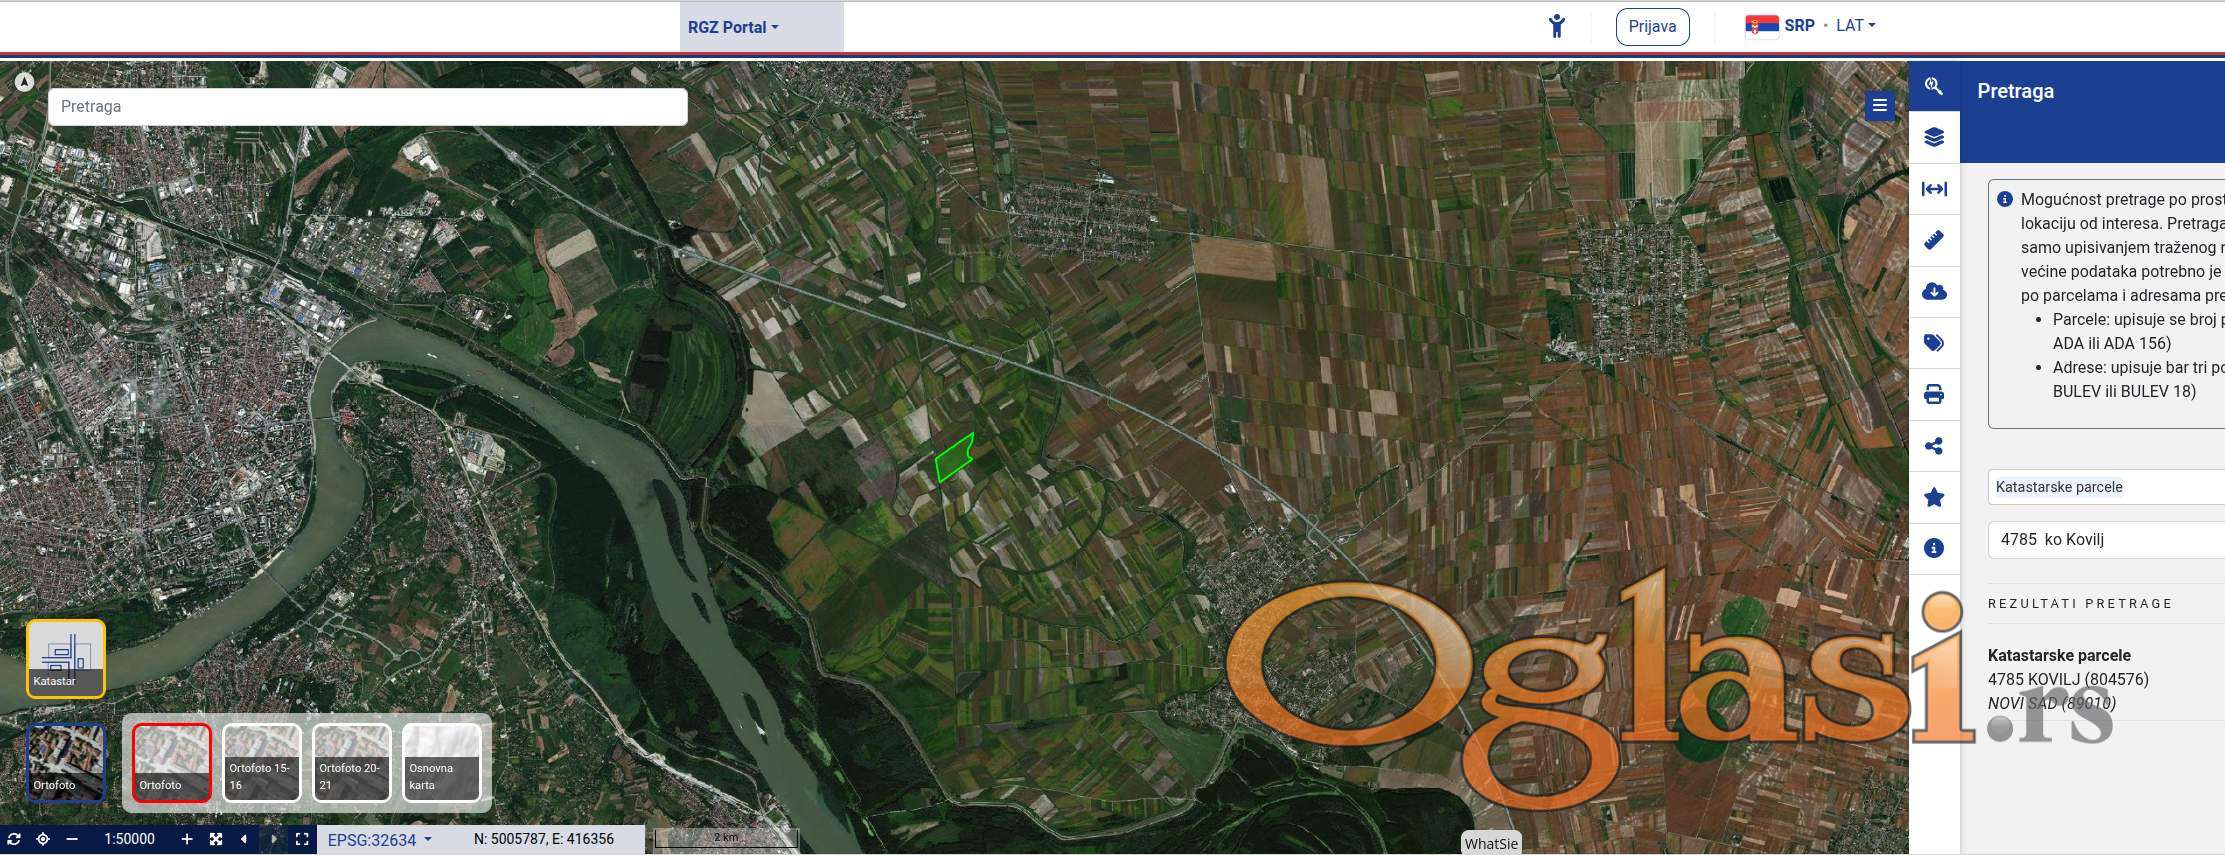Image resolution: width=2225 pixels, height=855 pixels.
Task: Click the accessibility person icon
Action: (1556, 26)
